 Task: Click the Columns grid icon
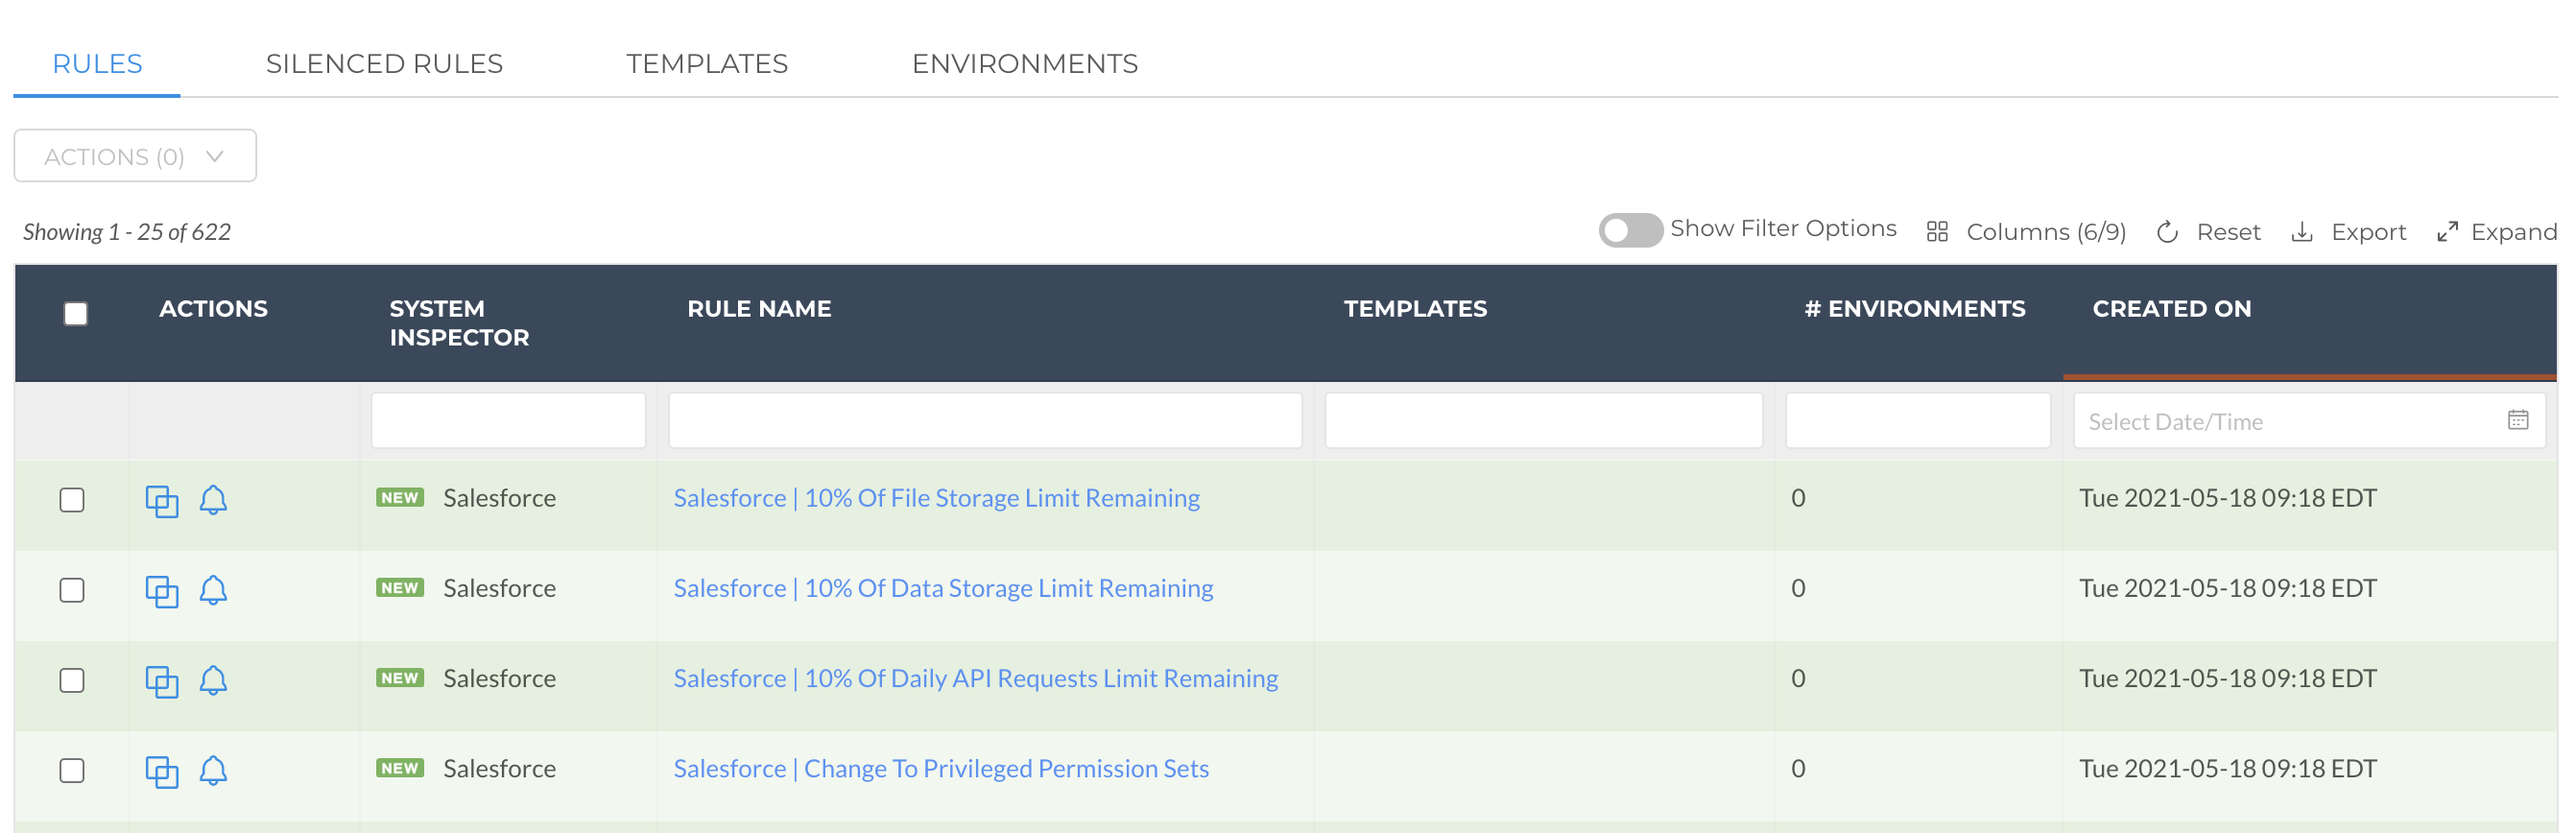[1936, 232]
